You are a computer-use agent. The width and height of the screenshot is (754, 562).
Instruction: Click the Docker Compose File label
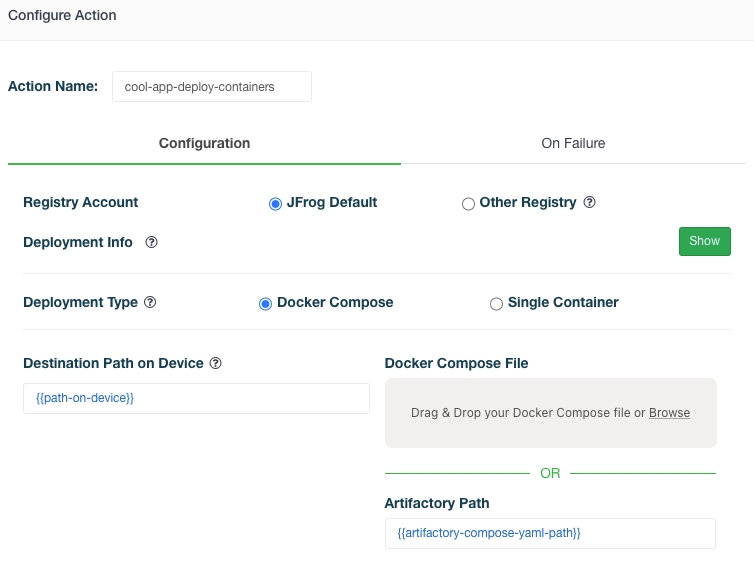click(x=456, y=363)
